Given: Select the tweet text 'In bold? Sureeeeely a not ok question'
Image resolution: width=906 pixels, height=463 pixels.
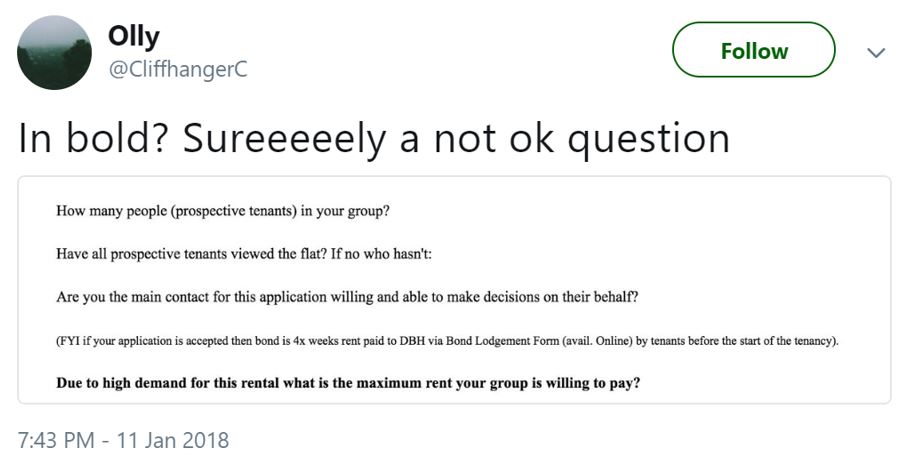Looking at the screenshot, I should (x=374, y=139).
